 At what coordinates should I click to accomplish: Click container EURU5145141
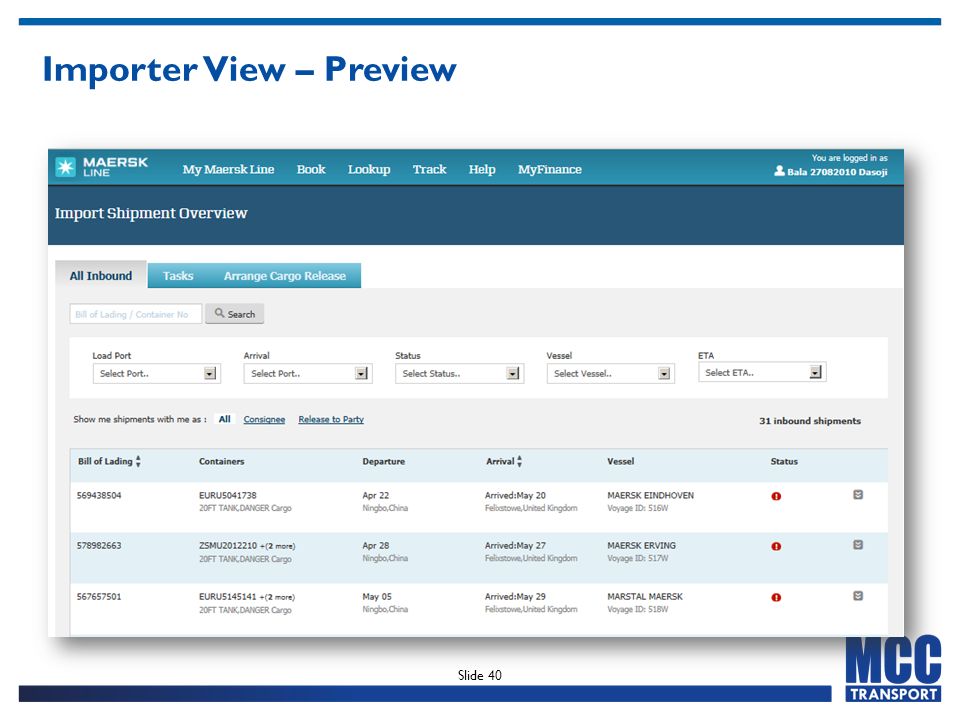[x=228, y=596]
